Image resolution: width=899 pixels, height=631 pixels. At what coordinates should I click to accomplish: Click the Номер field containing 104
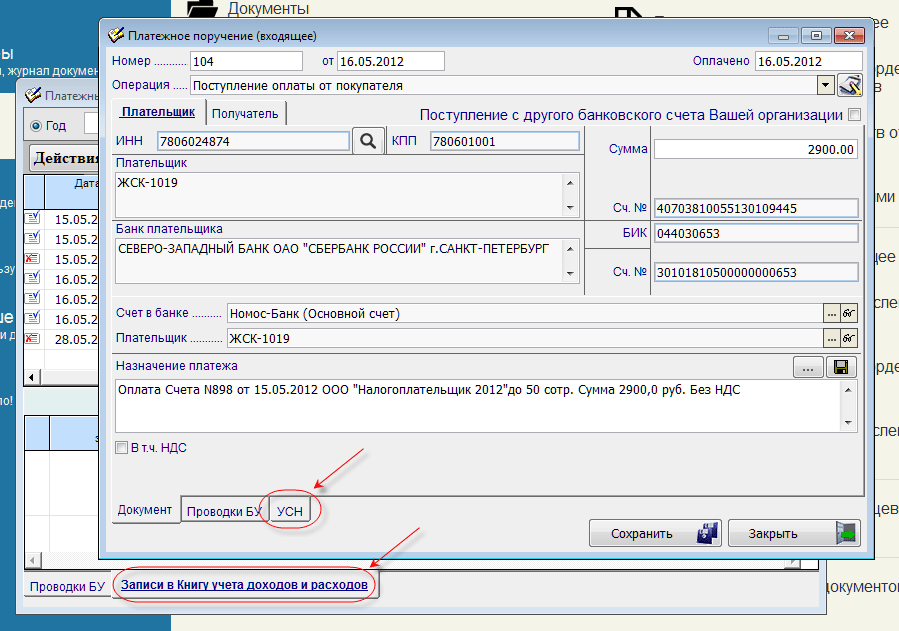point(246,61)
